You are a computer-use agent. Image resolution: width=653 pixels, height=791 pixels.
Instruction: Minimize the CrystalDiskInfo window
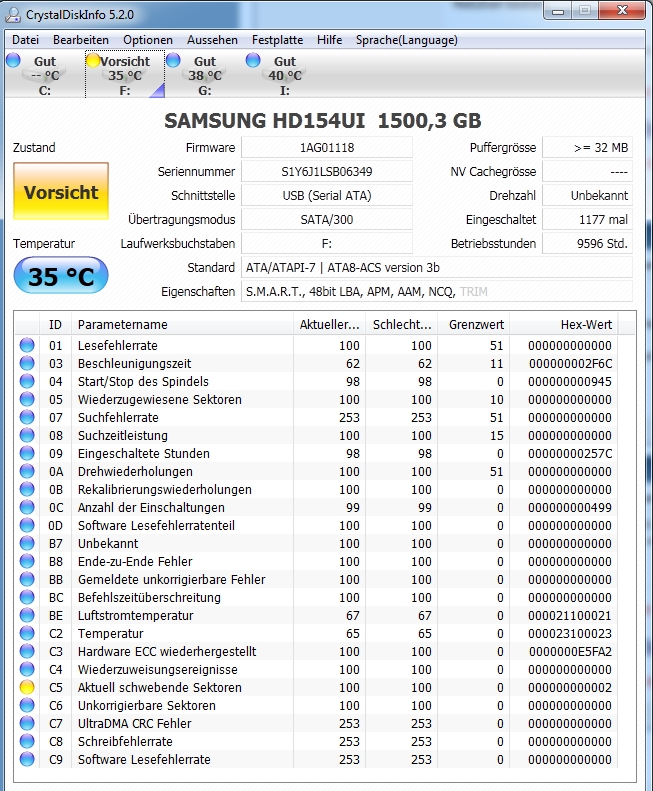(x=558, y=11)
